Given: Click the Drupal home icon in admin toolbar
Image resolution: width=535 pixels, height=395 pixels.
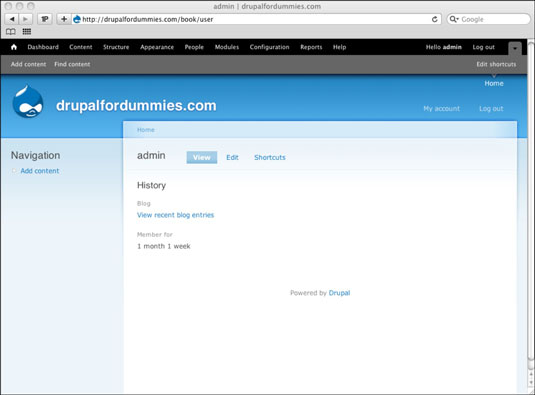Looking at the screenshot, I should point(14,47).
